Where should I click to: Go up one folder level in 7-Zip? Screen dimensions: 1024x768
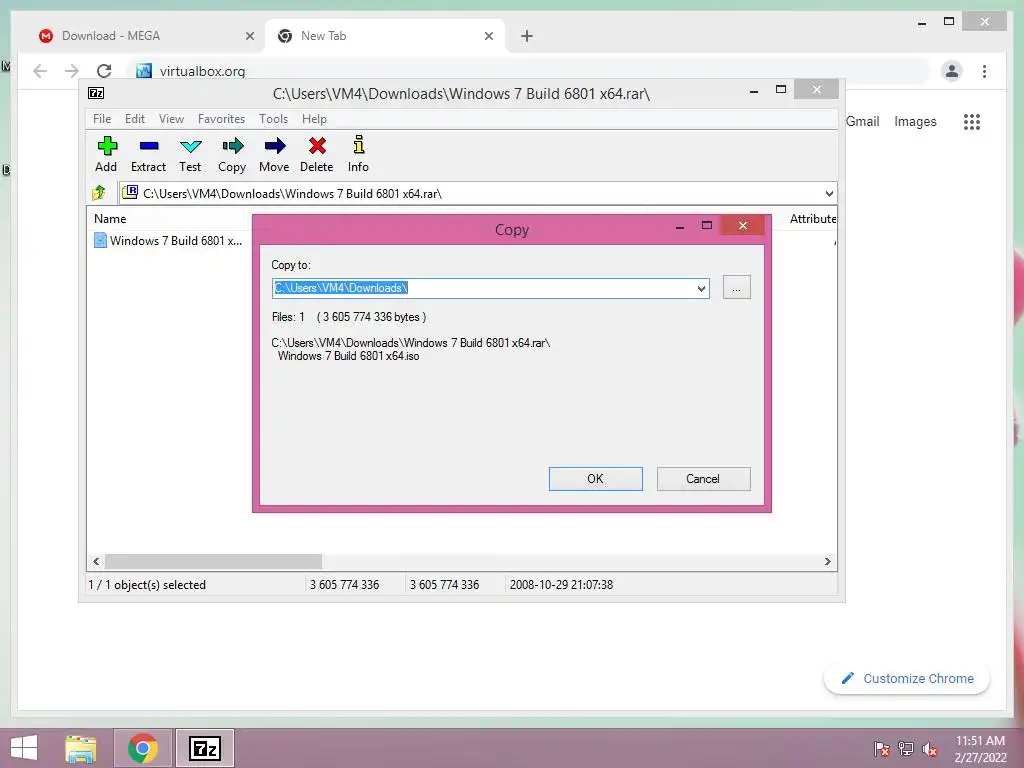99,193
